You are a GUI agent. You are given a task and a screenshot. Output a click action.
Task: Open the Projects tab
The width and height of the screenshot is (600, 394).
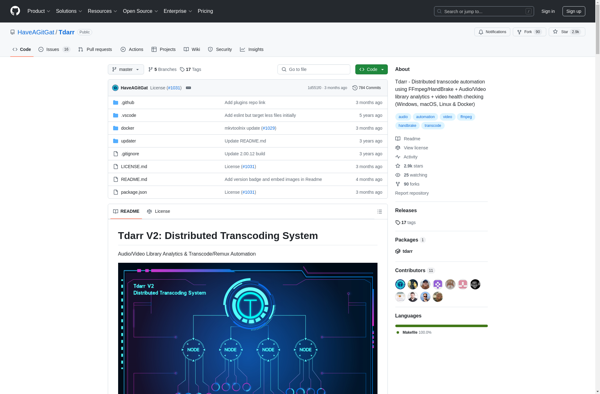pos(163,49)
